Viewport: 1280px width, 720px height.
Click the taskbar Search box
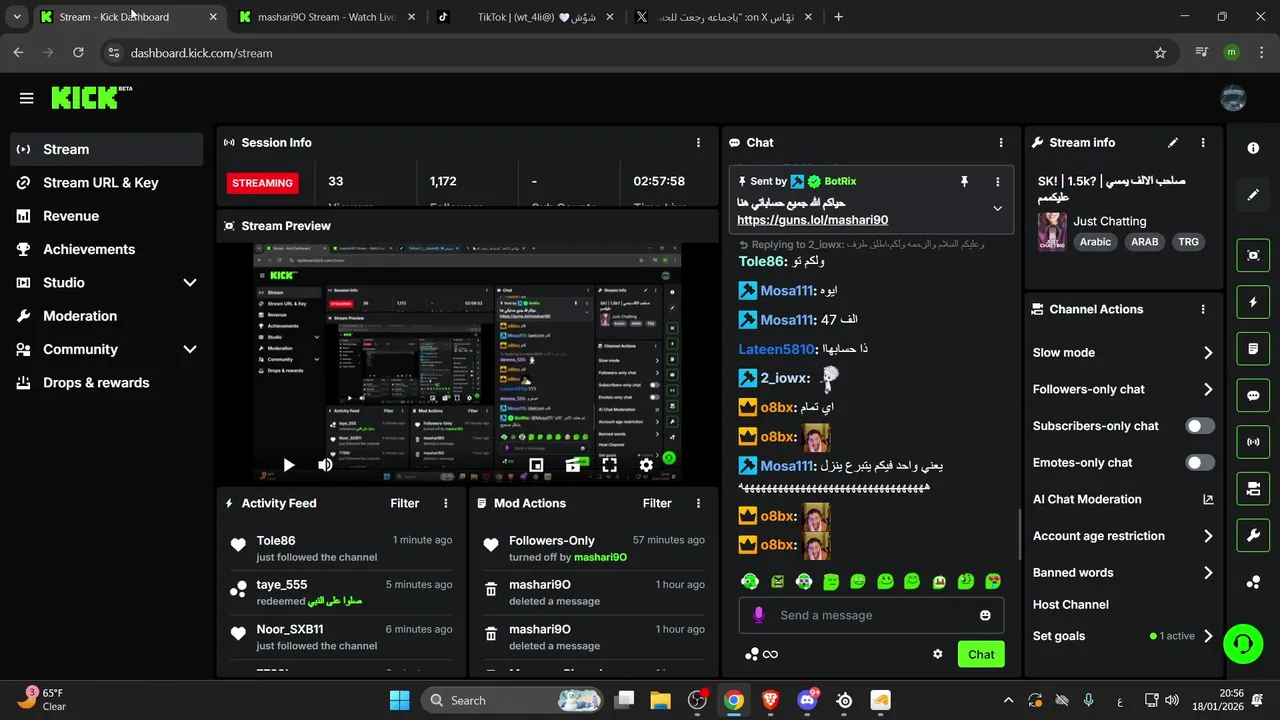[514, 700]
